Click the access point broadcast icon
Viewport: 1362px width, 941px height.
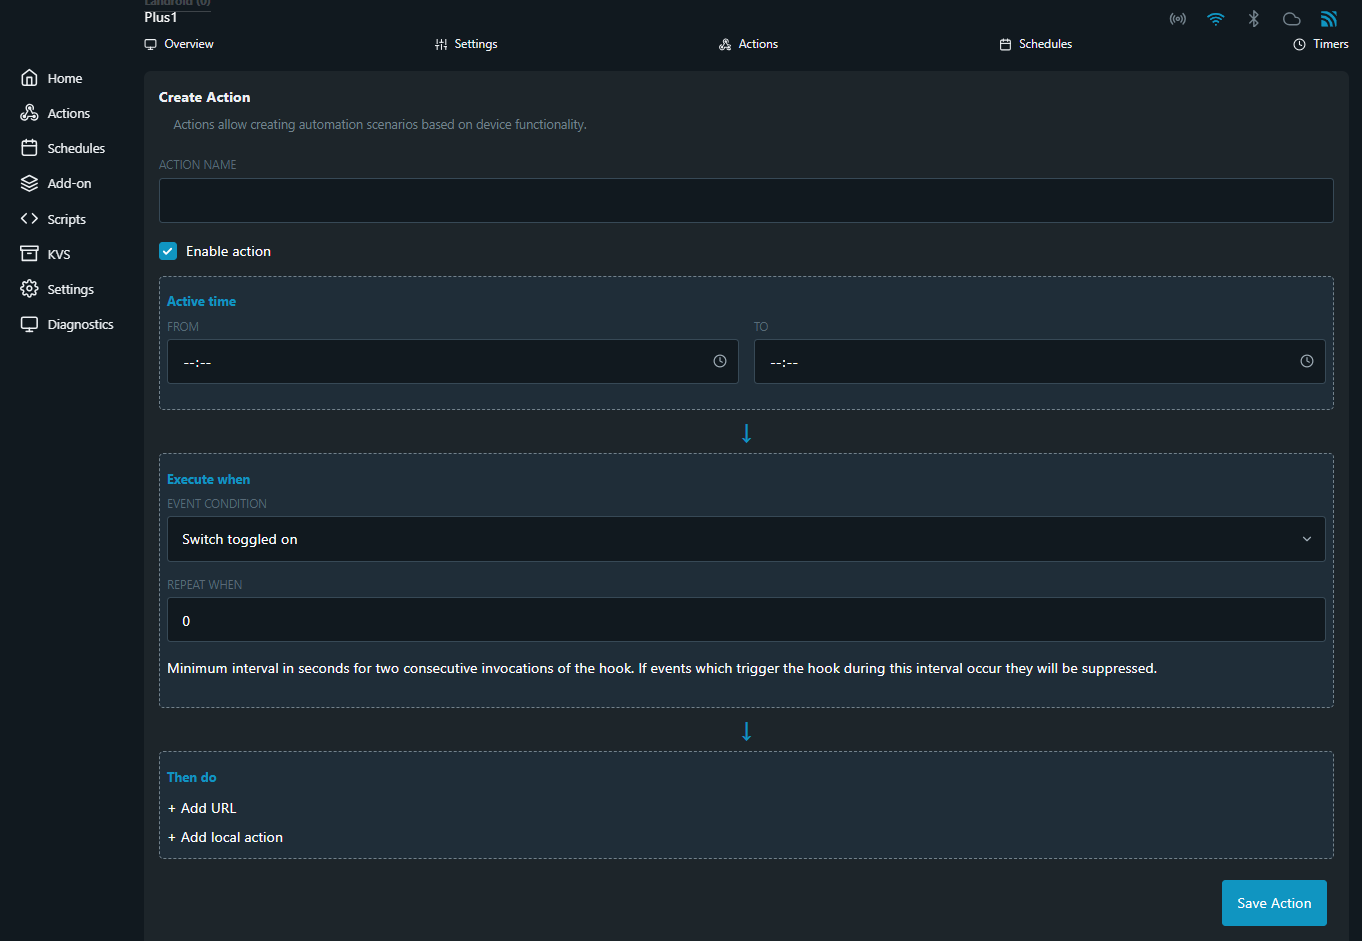(x=1178, y=19)
